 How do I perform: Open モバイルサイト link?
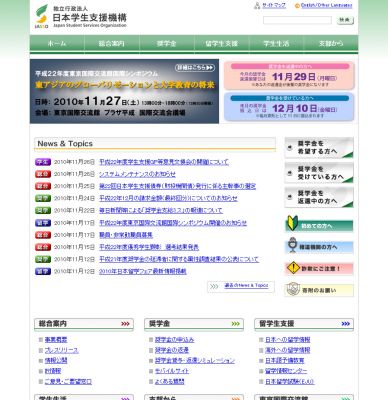pos(172,371)
